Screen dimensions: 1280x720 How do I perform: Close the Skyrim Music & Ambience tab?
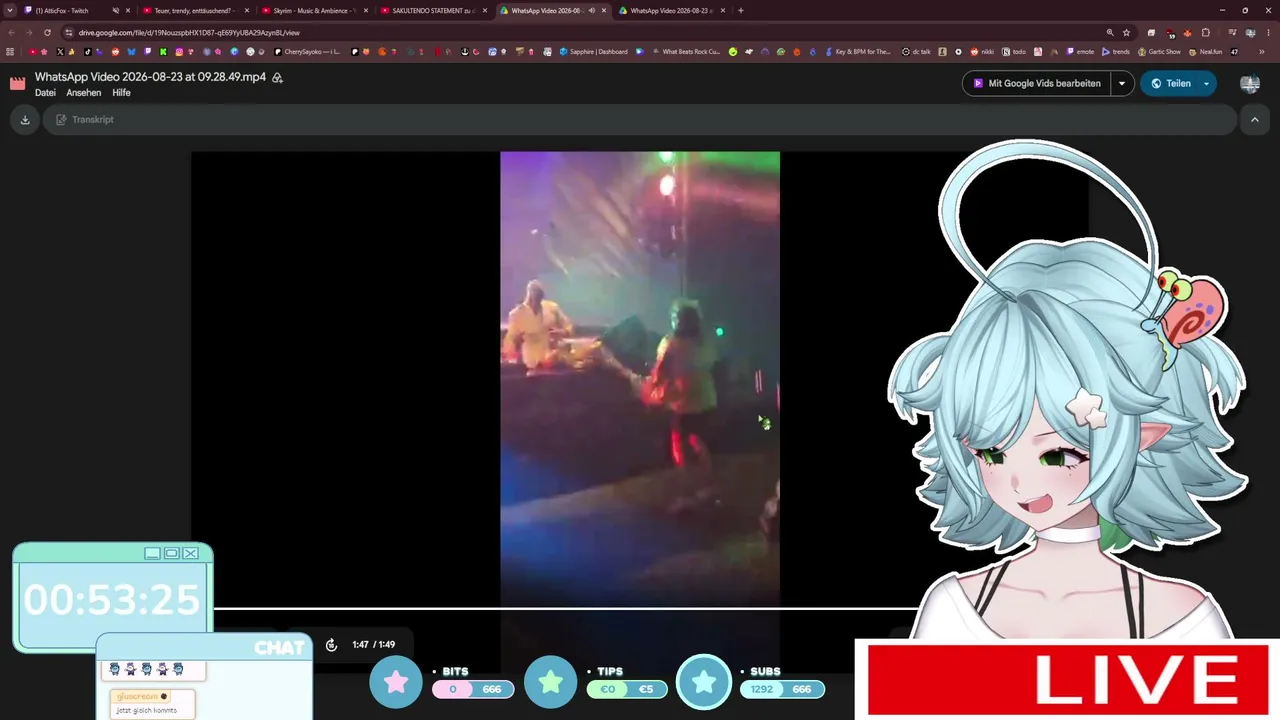click(366, 11)
